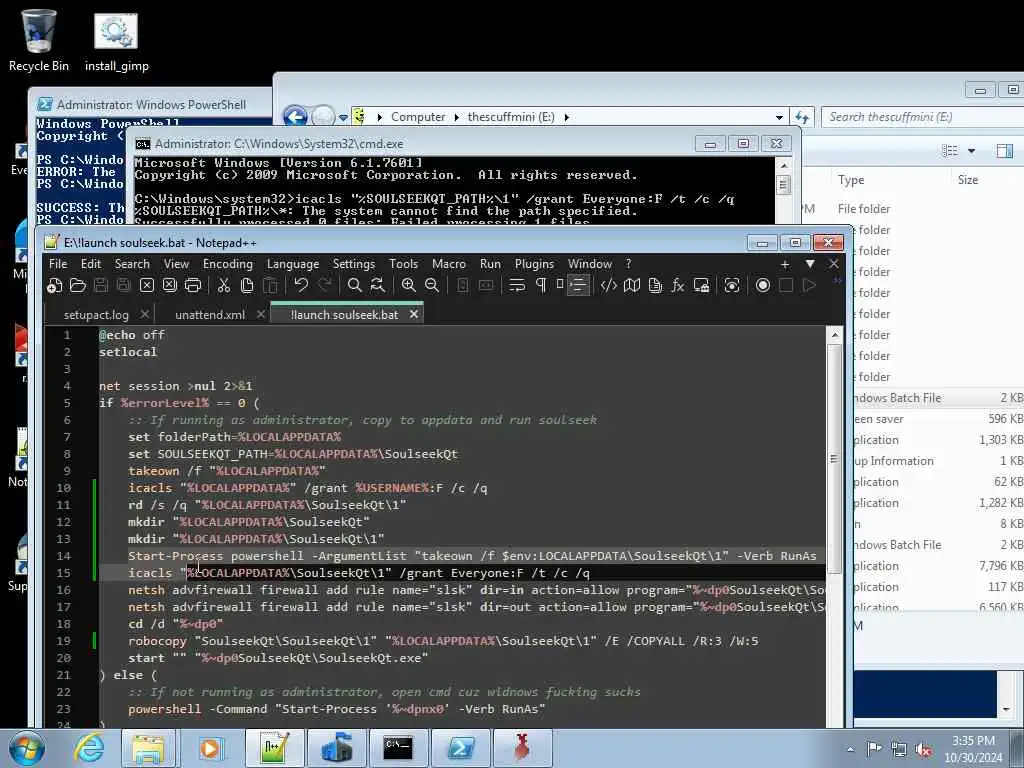
Task: Toggle the highlighted indent guide button
Action: [x=578, y=285]
